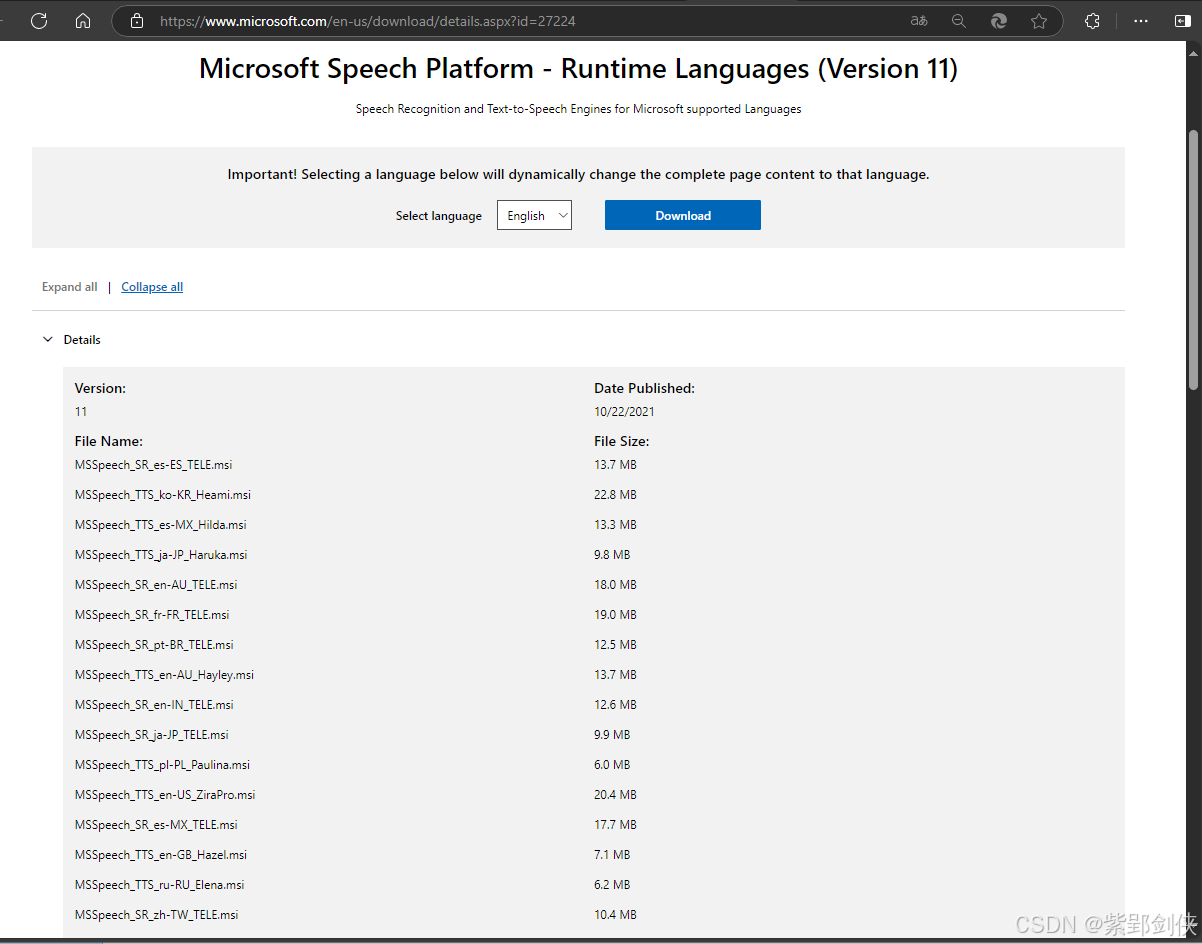
Task: Select MSSpeech_TTS_en-AU_Hayley.msi file name
Action: 164,675
